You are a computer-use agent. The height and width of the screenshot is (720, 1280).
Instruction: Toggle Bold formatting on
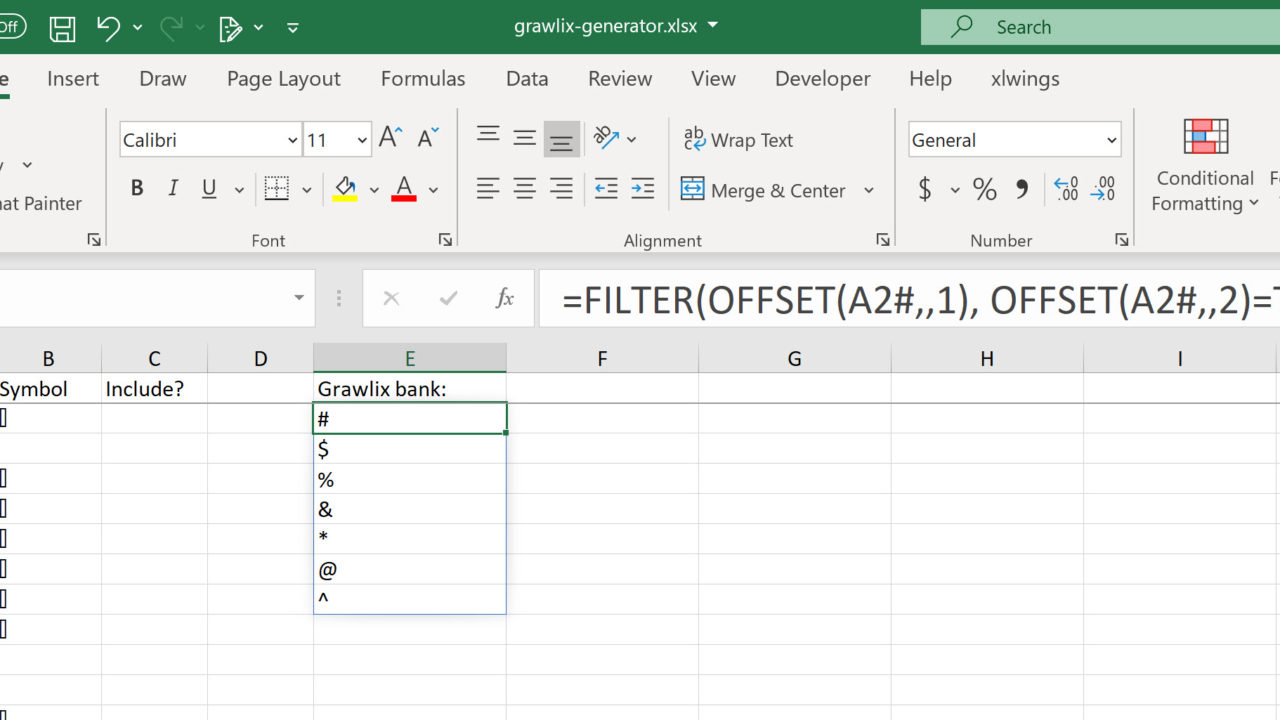[137, 189]
